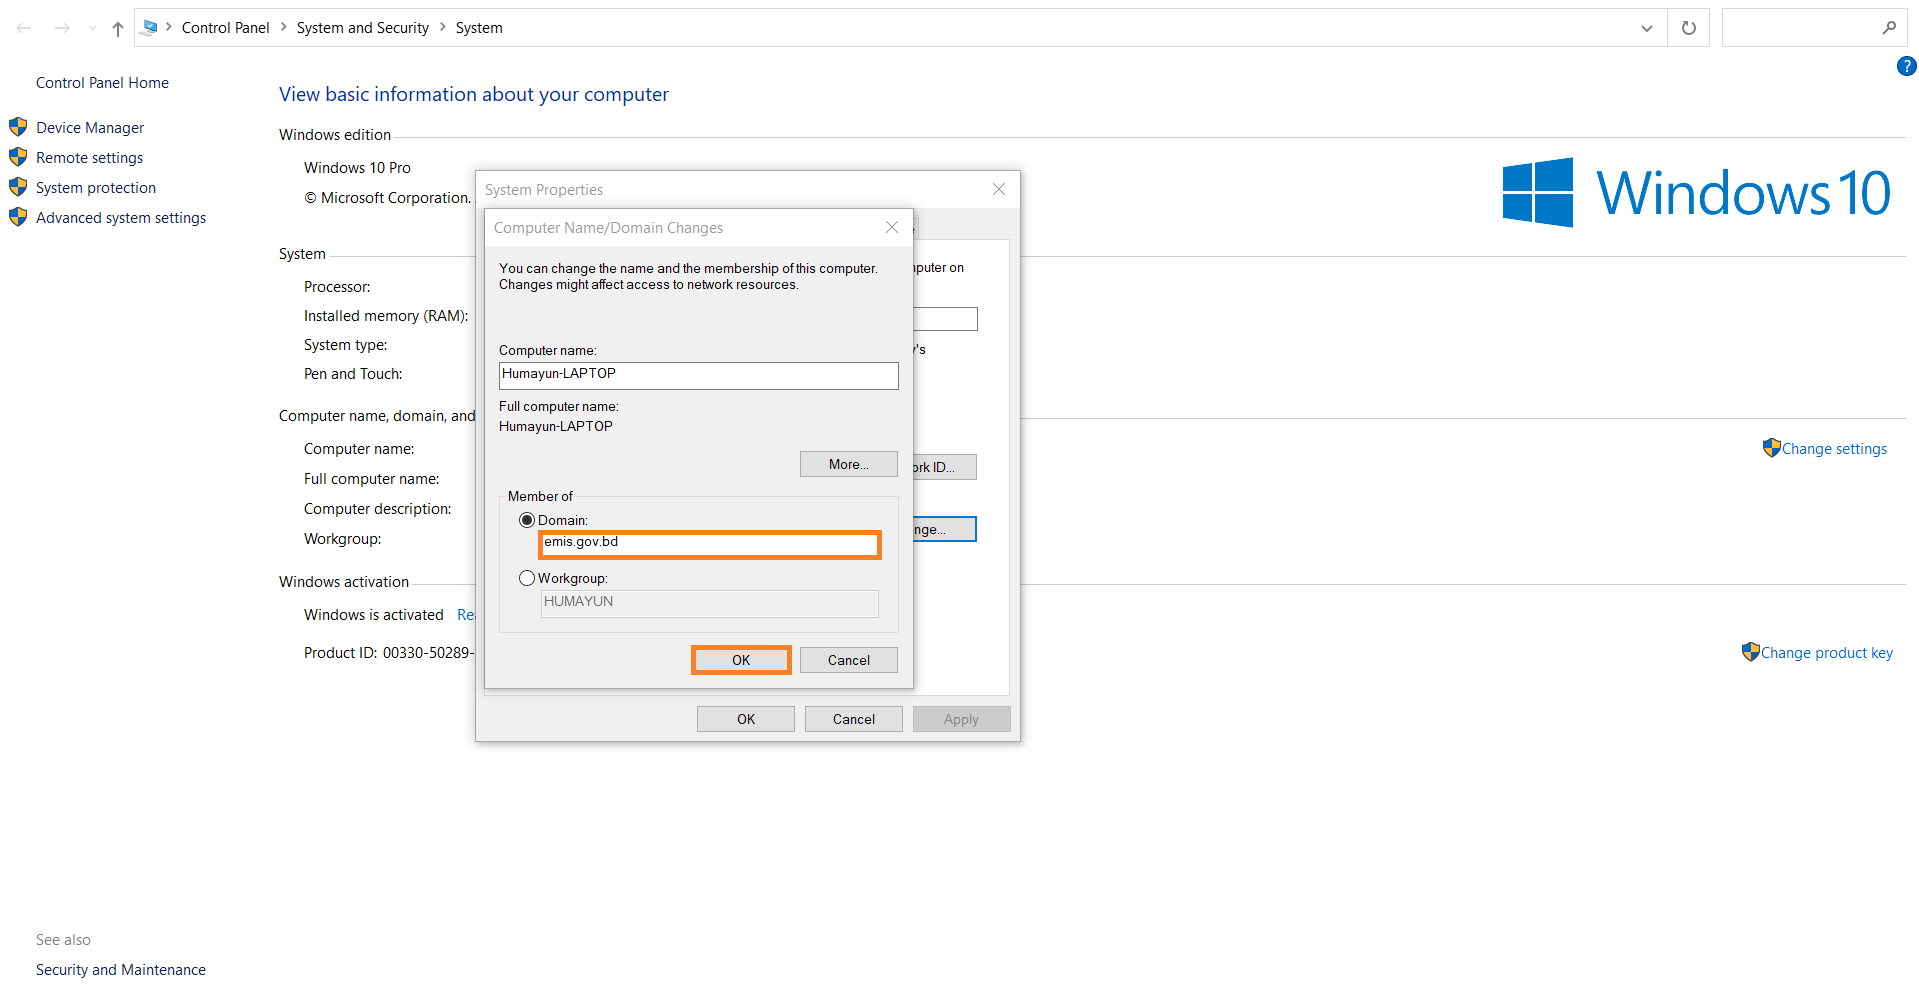Refresh the Control Panel page
This screenshot has width=1919, height=1000.
(1689, 28)
